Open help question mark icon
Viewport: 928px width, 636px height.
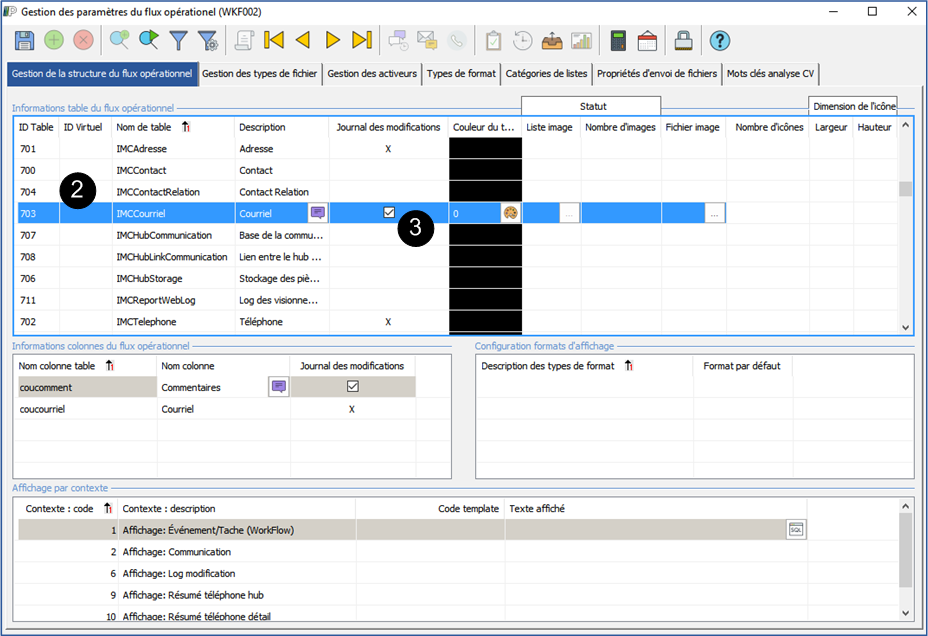tap(719, 41)
